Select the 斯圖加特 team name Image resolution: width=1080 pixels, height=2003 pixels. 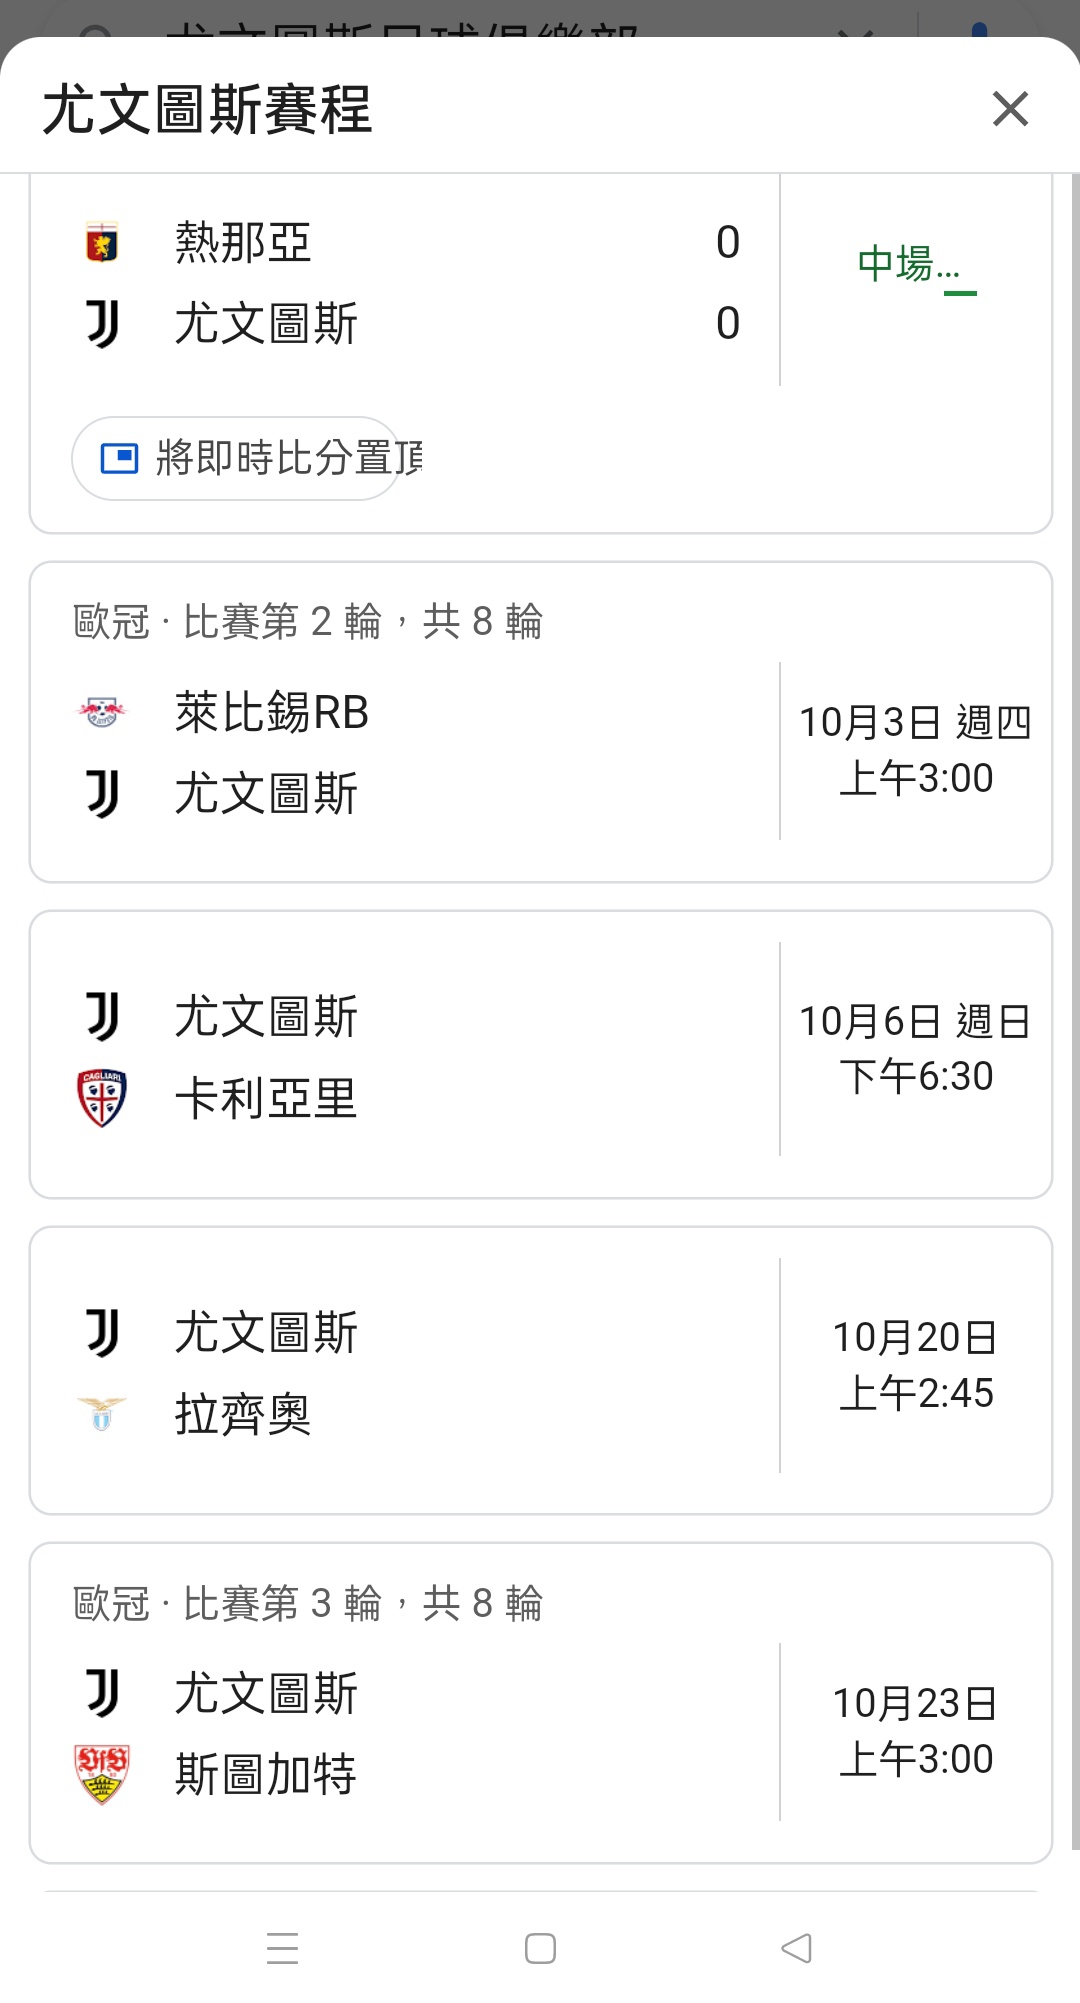pyautogui.click(x=266, y=1774)
